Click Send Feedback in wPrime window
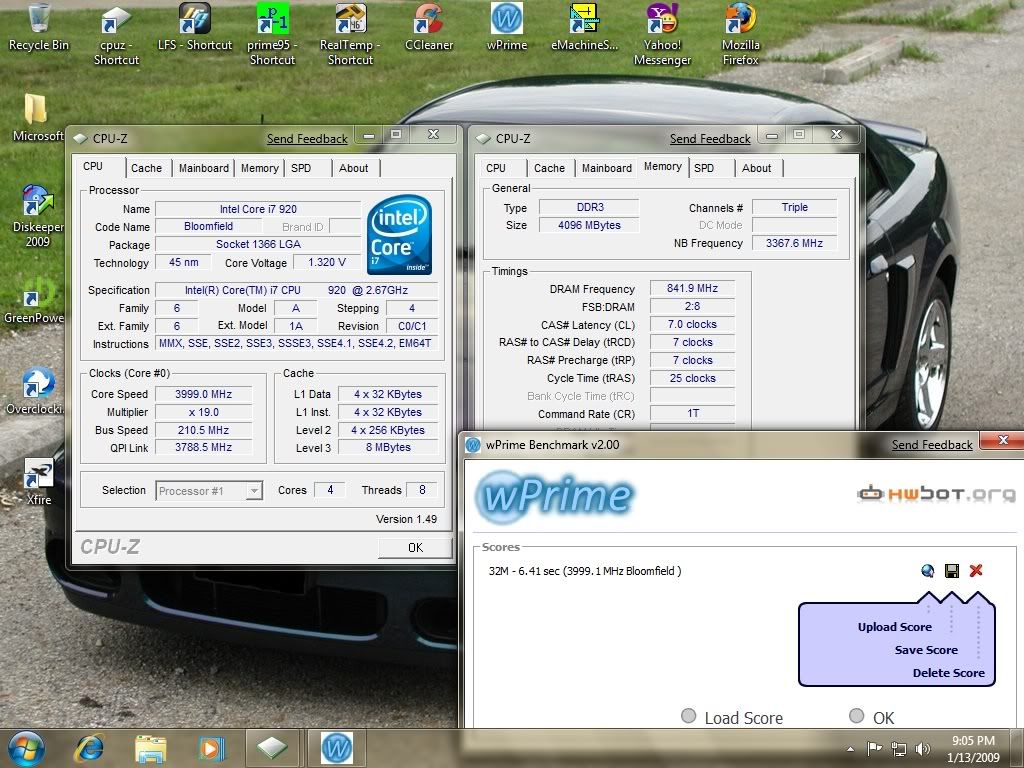This screenshot has width=1024, height=768. pos(932,445)
